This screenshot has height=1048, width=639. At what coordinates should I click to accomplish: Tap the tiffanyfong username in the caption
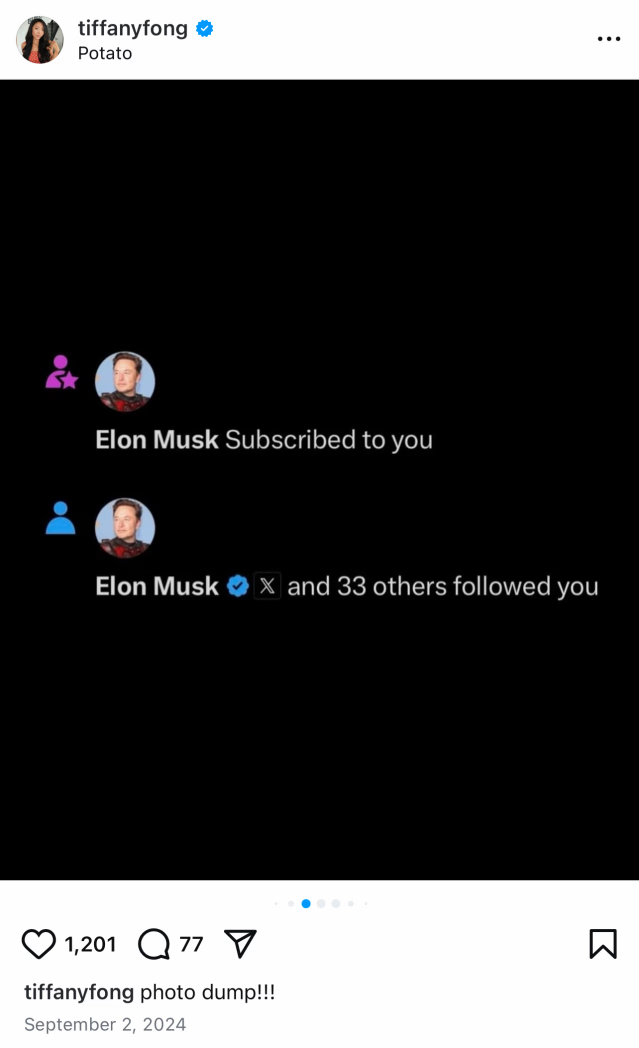(x=79, y=992)
